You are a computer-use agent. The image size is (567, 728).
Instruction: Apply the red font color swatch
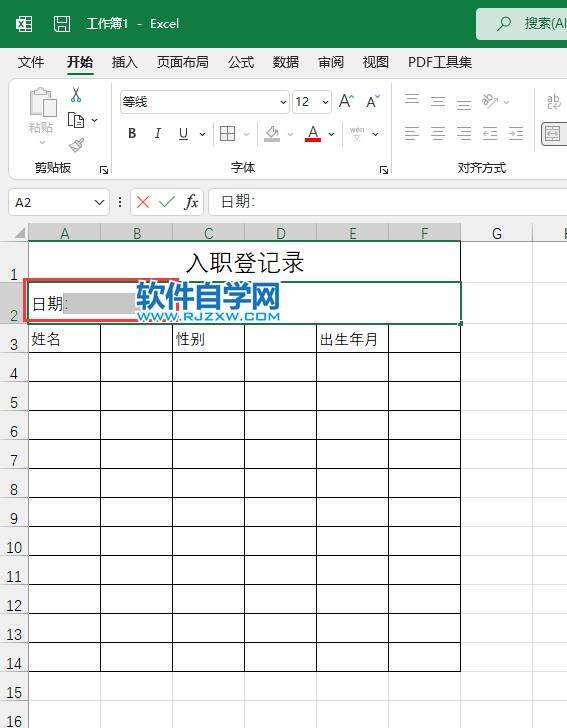coord(313,134)
